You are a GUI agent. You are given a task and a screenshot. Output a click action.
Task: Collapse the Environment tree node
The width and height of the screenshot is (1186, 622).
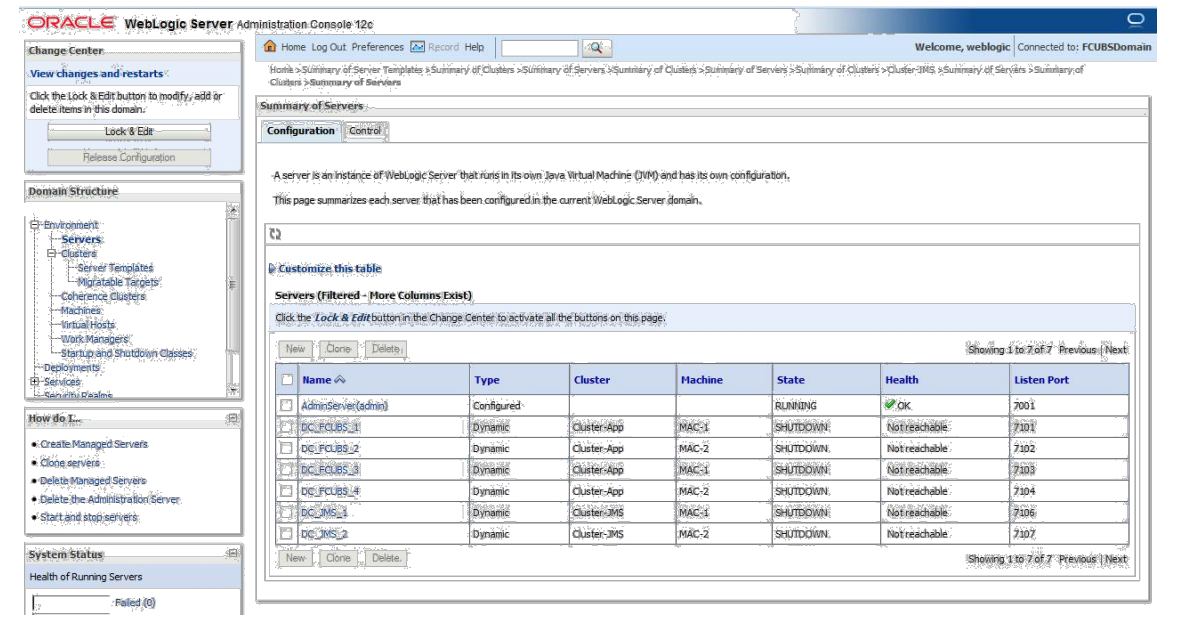tap(35, 225)
